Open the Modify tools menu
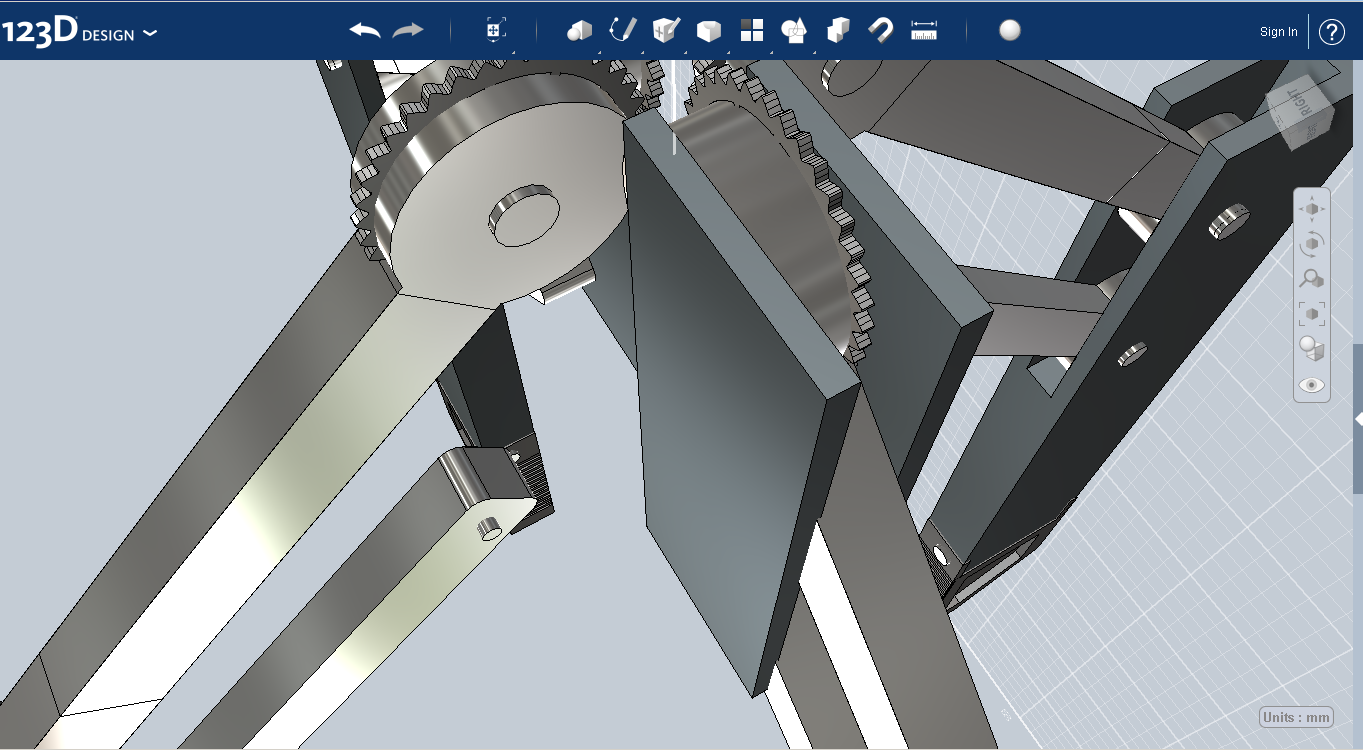1363x751 pixels. coord(709,32)
